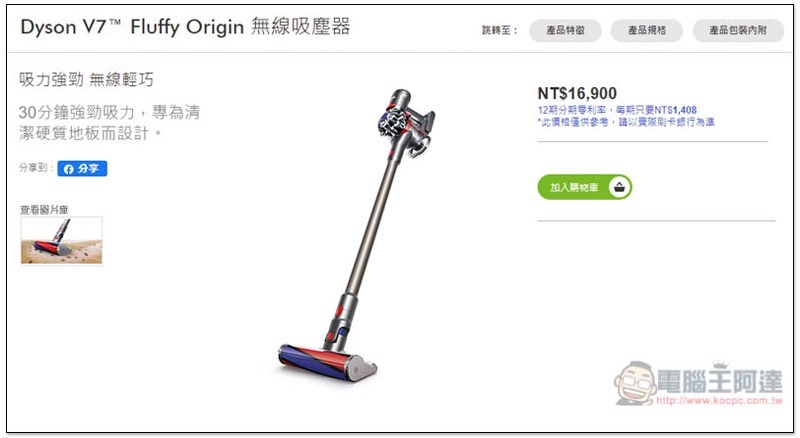Click the 此價格僅供參考 disclaimer line

tap(626, 121)
